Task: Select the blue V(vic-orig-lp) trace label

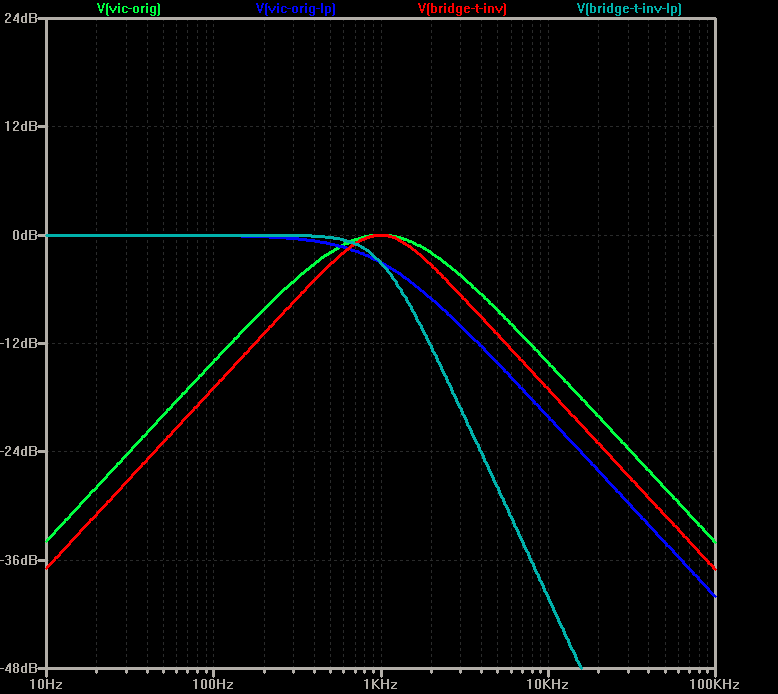Action: (x=296, y=9)
